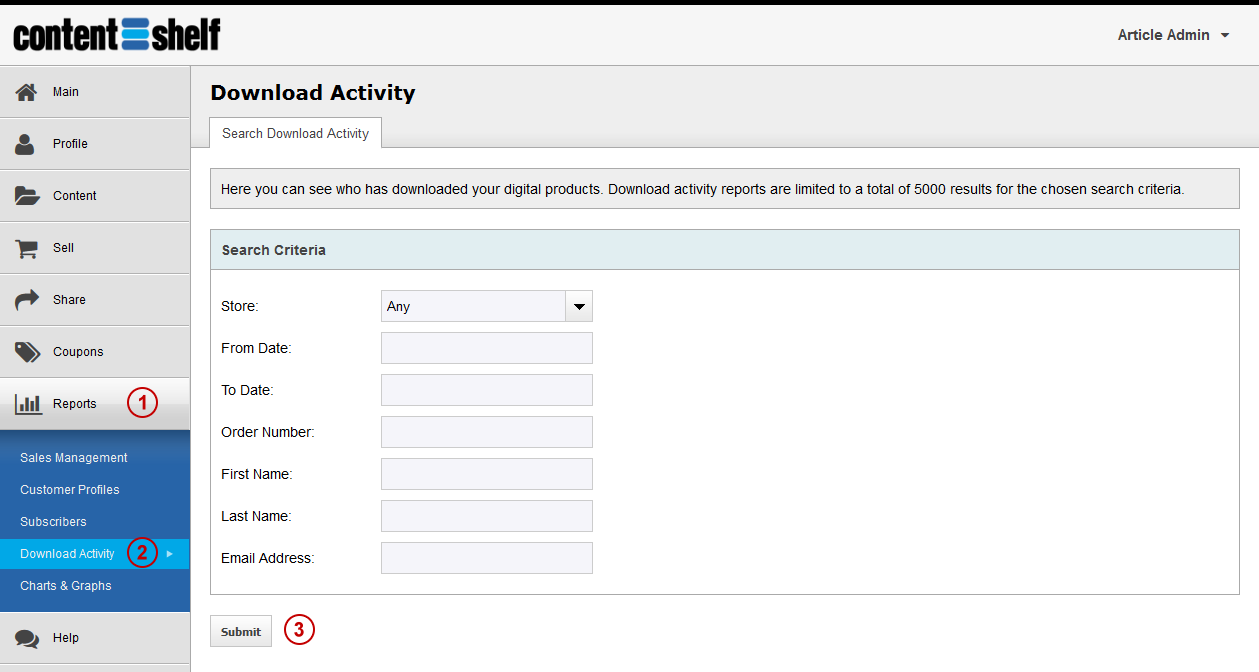This screenshot has width=1259, height=672.
Task: Select Download Activity in submenu
Action: pyautogui.click(x=95, y=554)
